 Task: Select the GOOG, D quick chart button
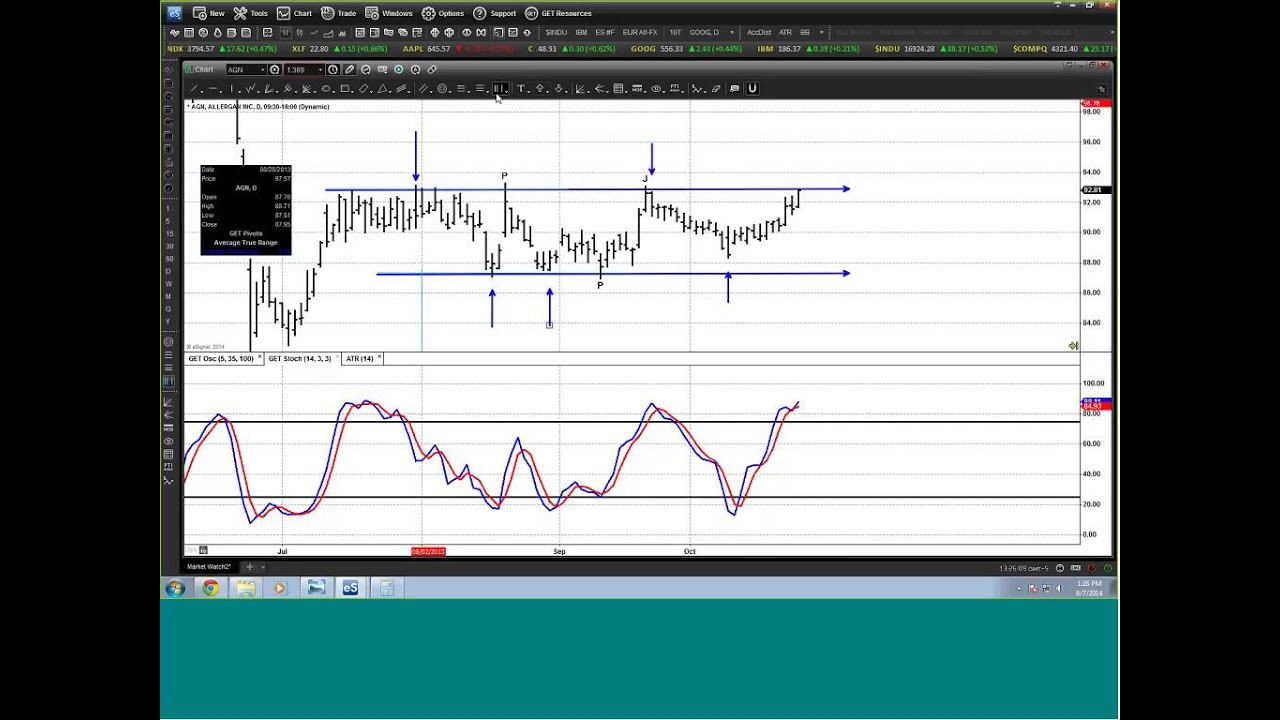pos(703,33)
